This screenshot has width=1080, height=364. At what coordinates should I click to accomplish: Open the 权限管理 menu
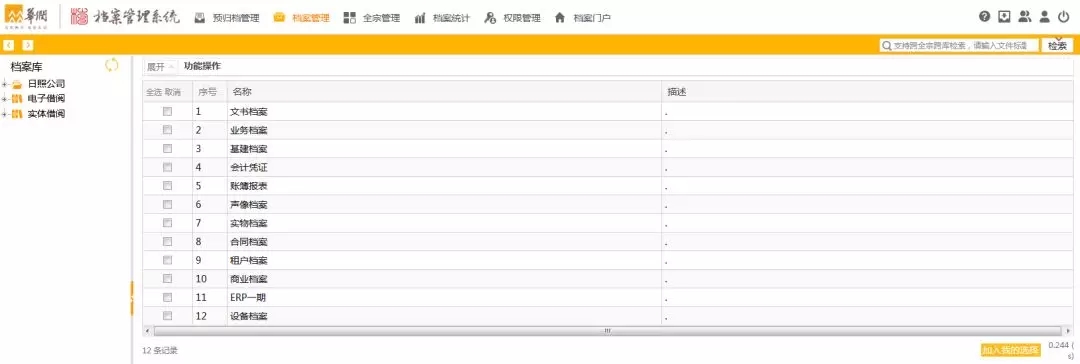coord(522,19)
